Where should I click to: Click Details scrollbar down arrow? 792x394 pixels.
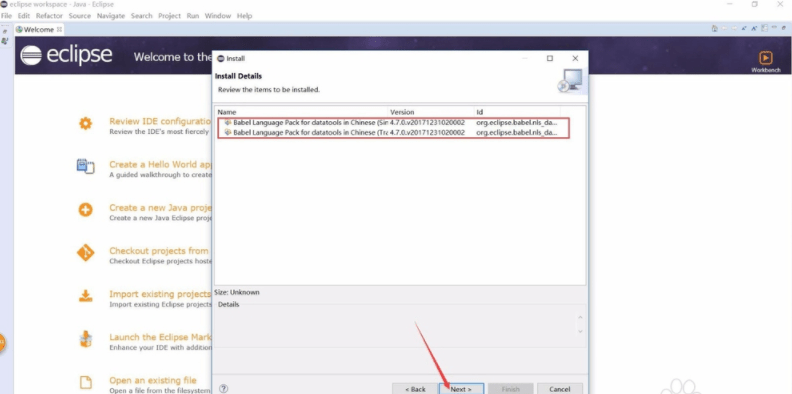(580, 331)
